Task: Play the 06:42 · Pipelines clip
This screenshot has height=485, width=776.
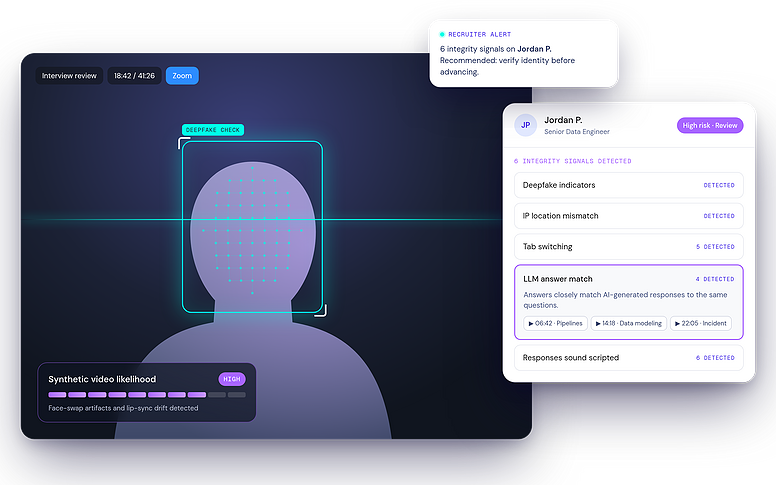Action: click(555, 323)
